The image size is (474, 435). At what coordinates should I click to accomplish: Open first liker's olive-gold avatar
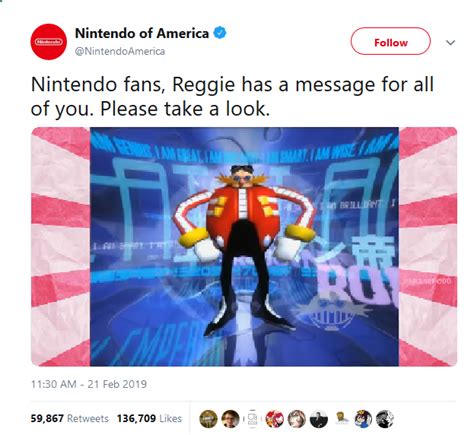click(208, 419)
